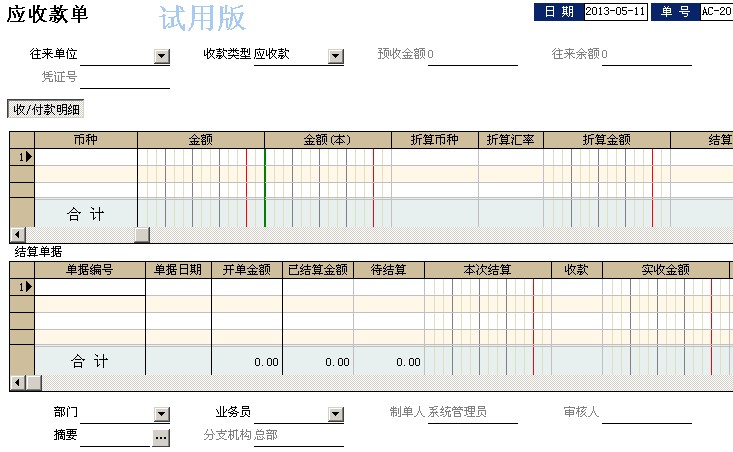Click left scroll arrow of payment detail grid
Image resolution: width=733 pixels, height=452 pixels.
[18, 235]
